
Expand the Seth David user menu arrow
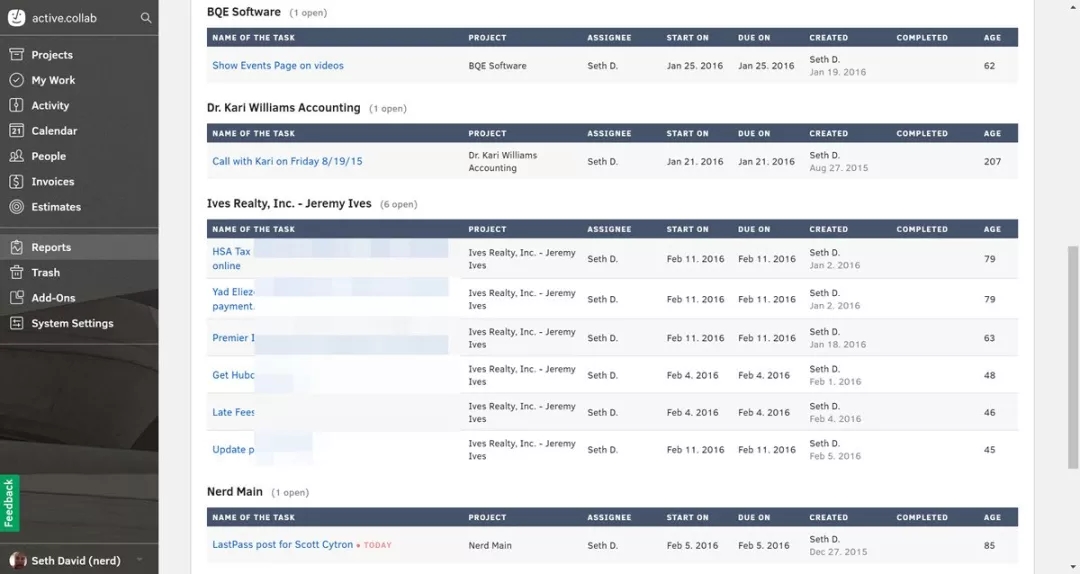140,560
